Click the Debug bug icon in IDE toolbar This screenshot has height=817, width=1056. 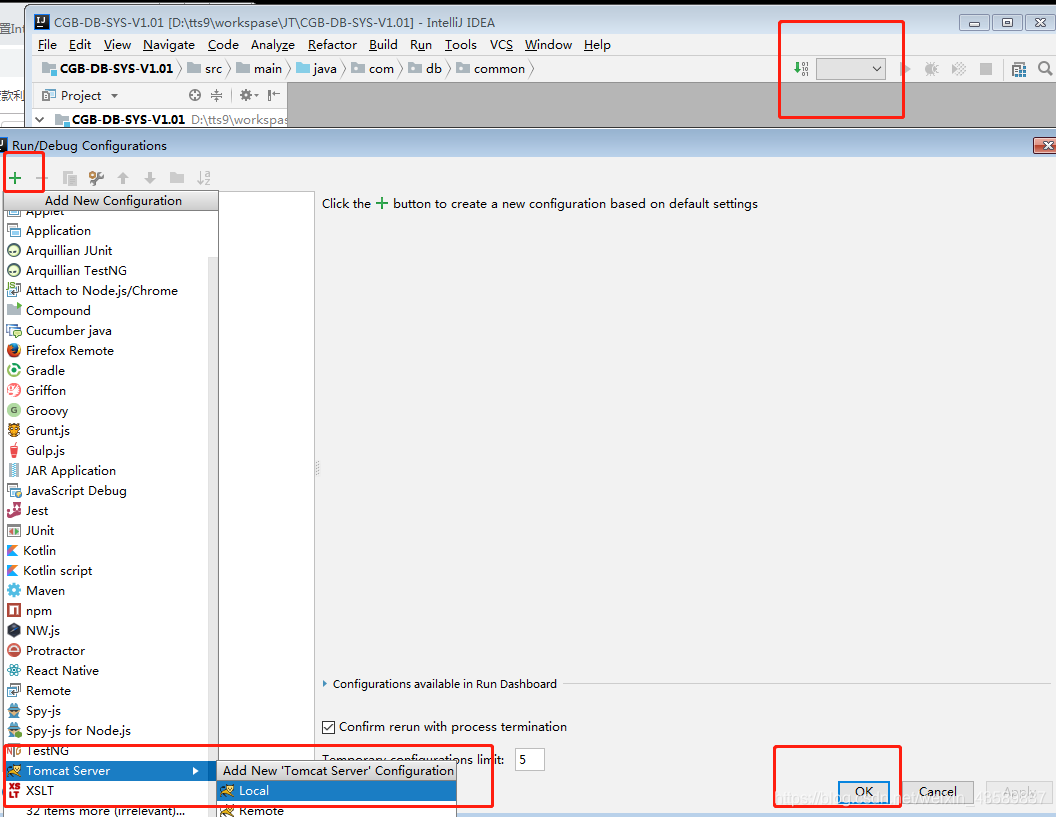931,69
